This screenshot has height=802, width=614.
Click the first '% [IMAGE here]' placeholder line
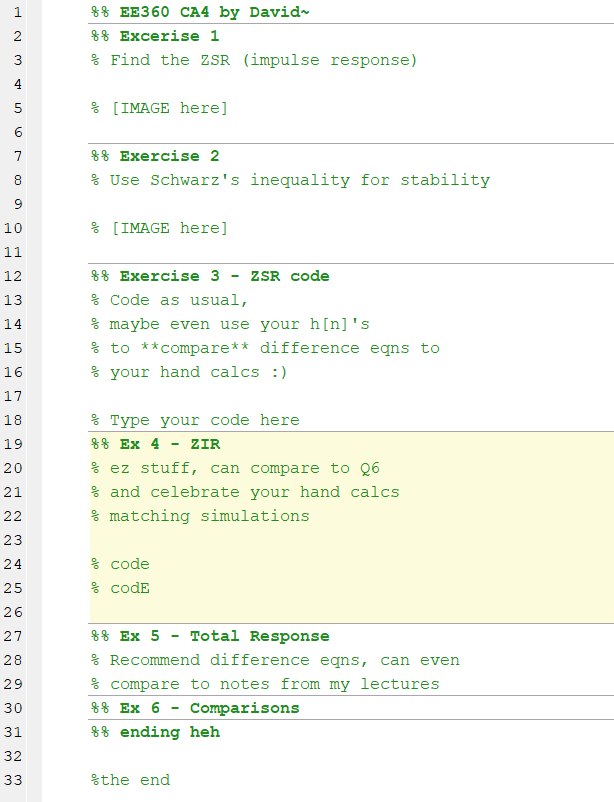click(x=159, y=108)
